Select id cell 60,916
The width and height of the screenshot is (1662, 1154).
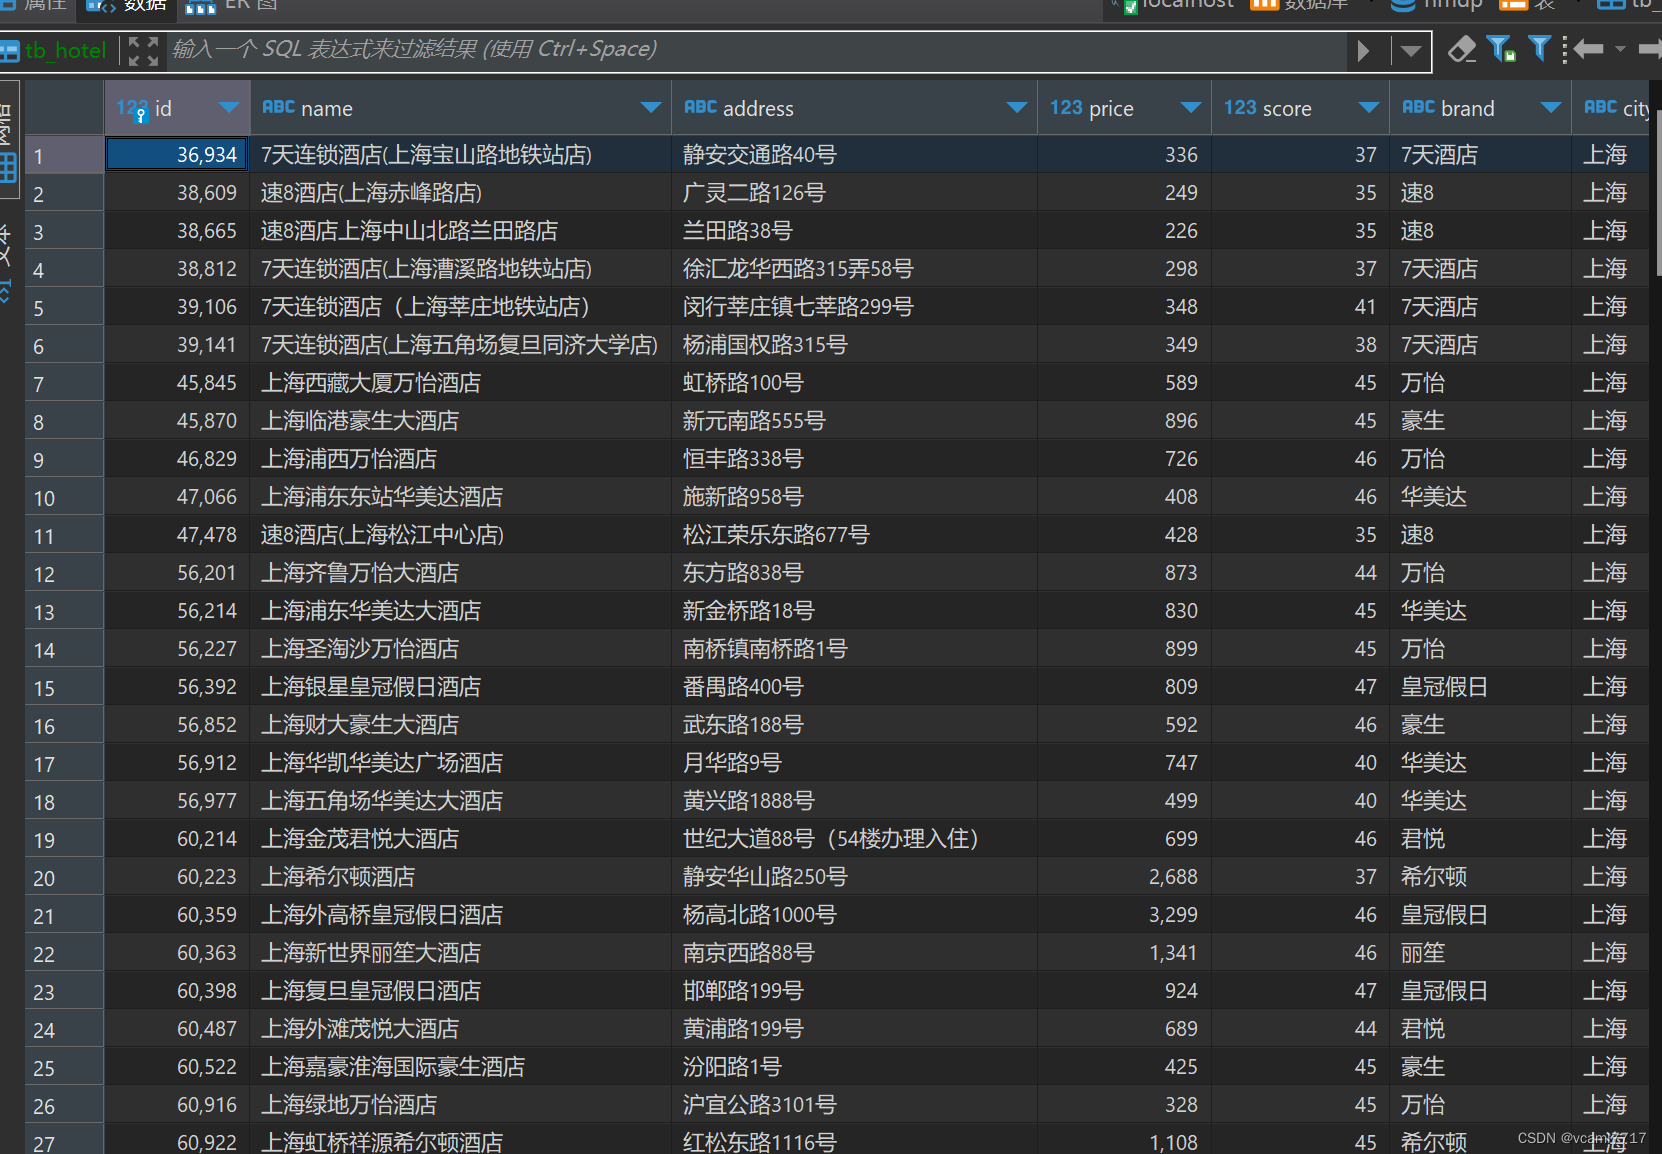point(177,1105)
